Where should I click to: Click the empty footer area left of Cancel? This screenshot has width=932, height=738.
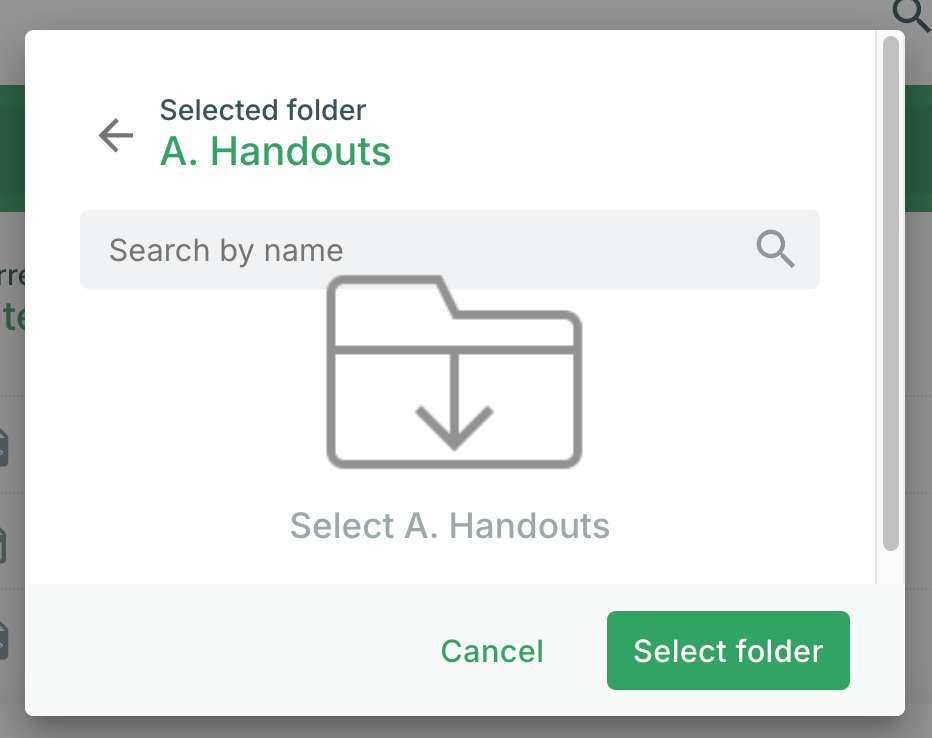220,651
